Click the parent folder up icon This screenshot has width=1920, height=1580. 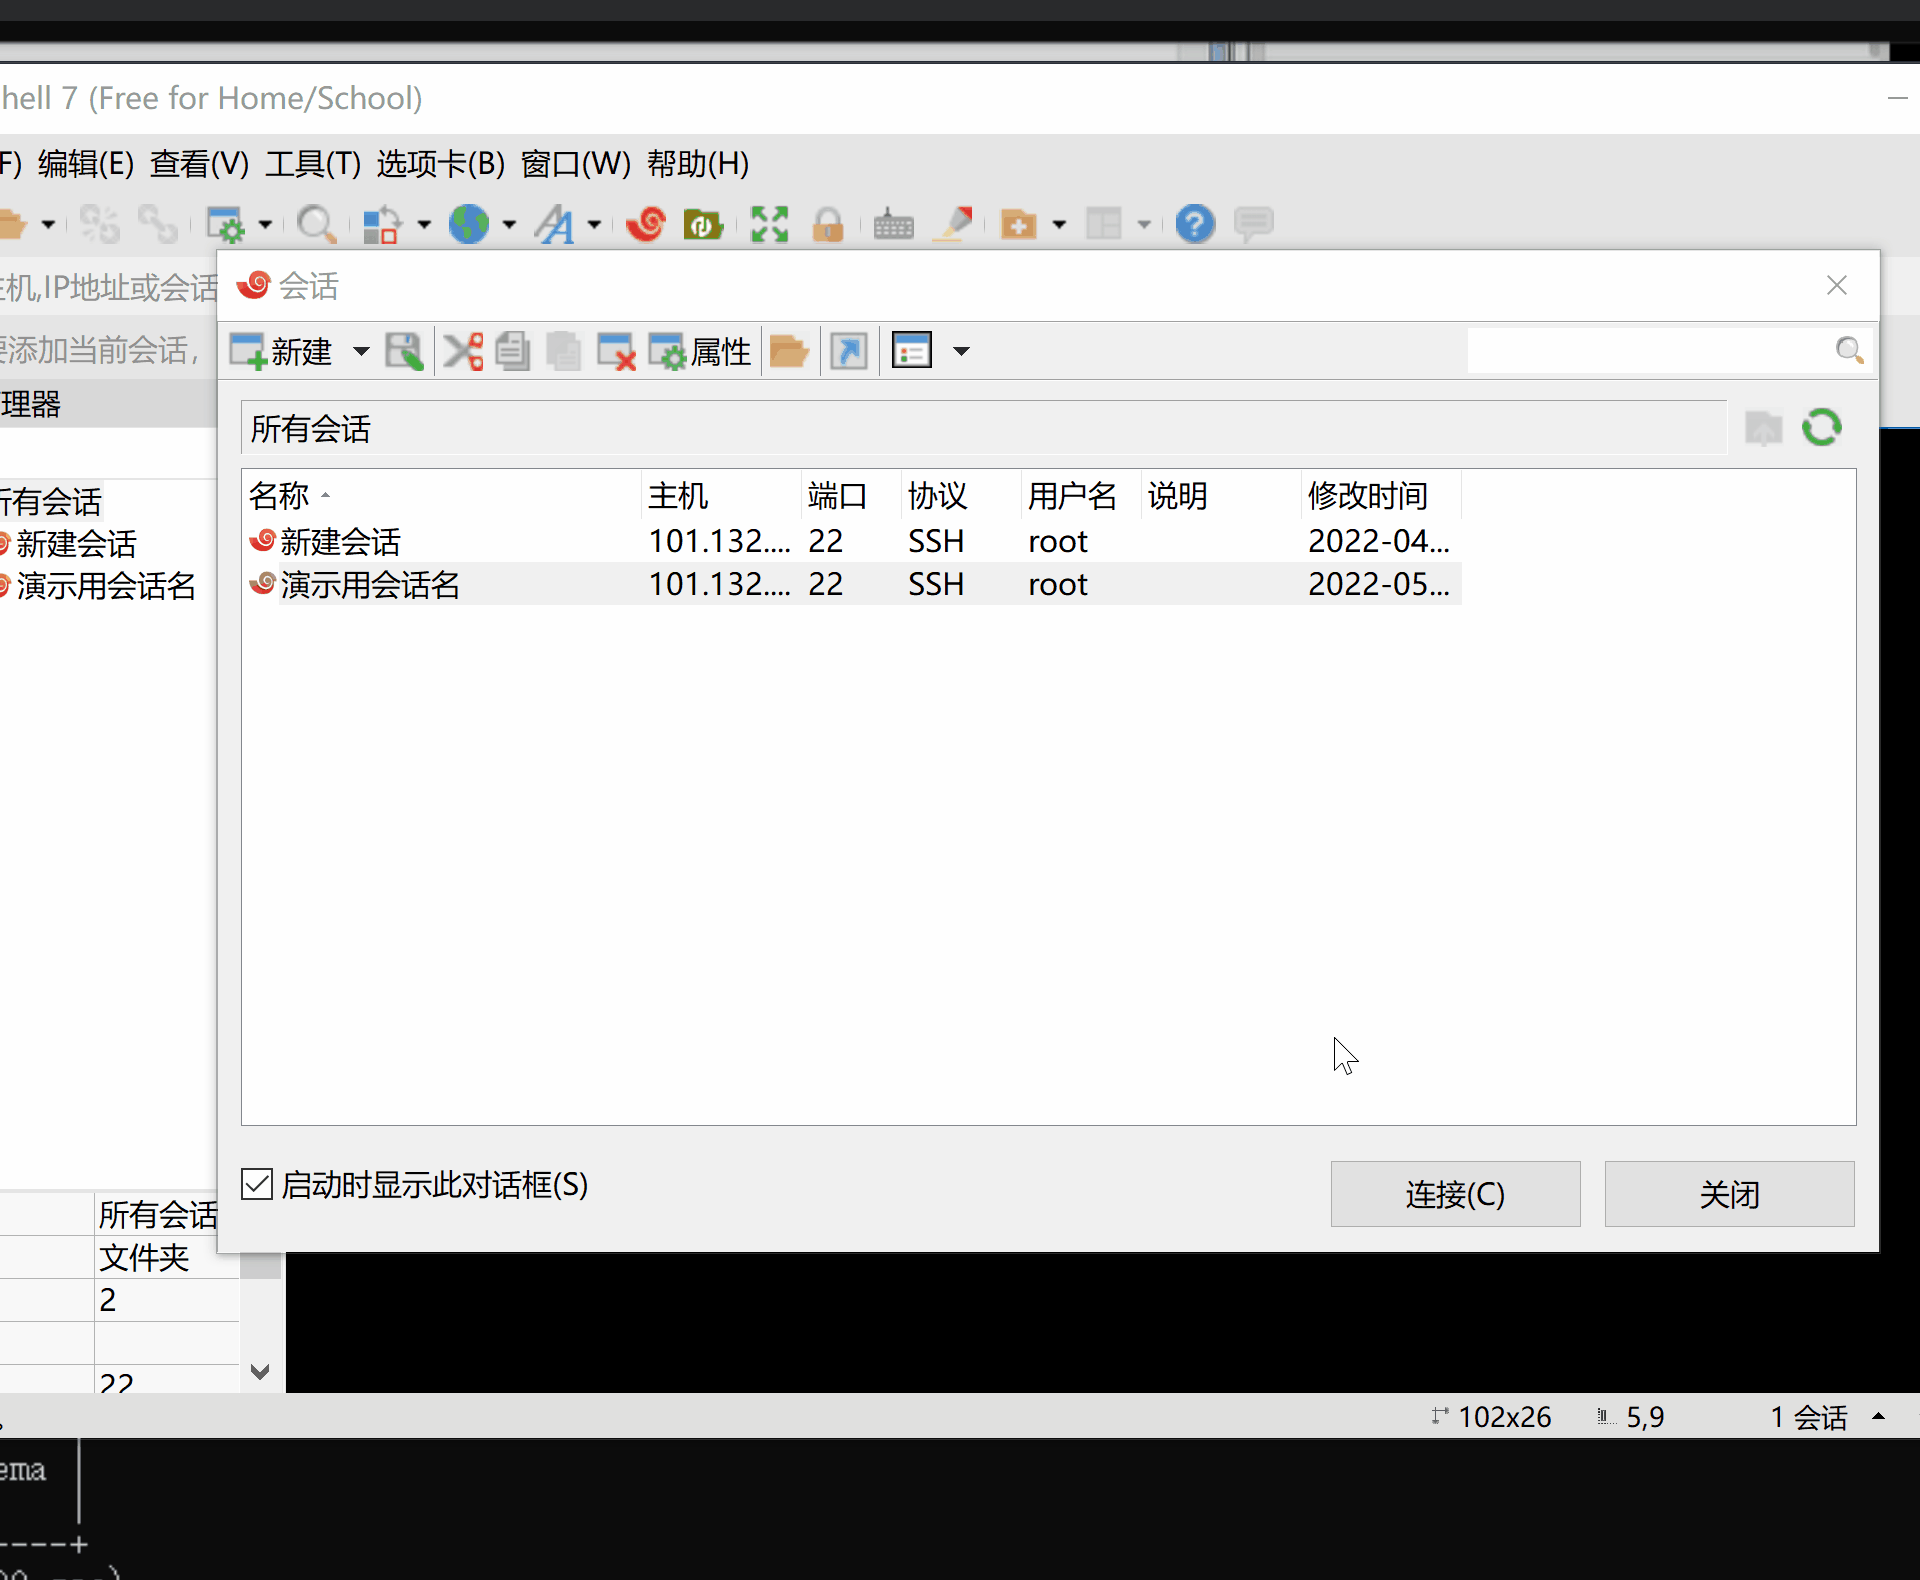coord(1764,428)
